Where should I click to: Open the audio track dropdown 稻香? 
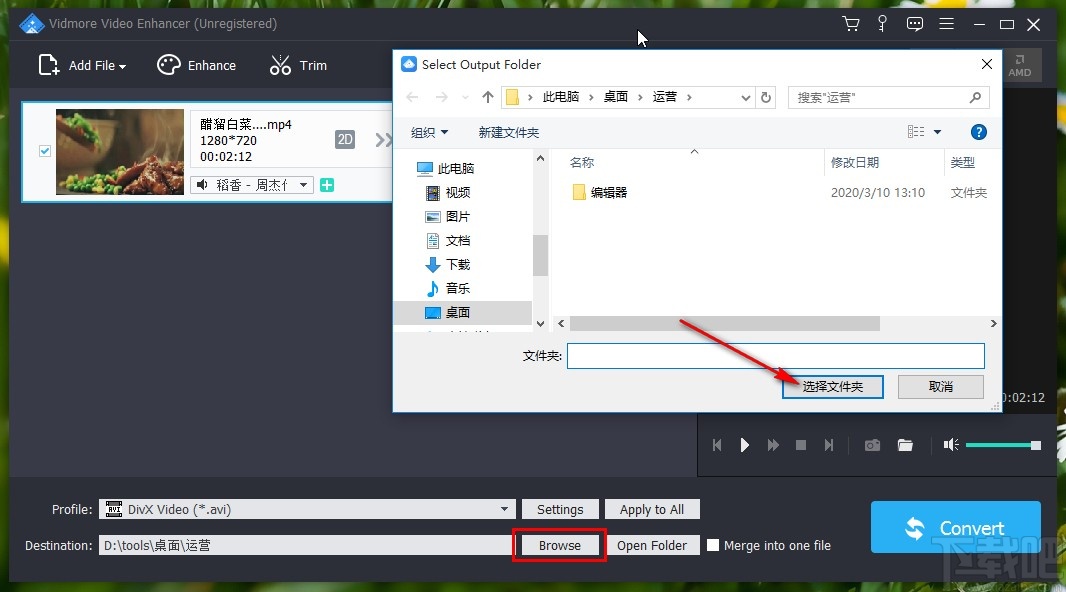252,185
